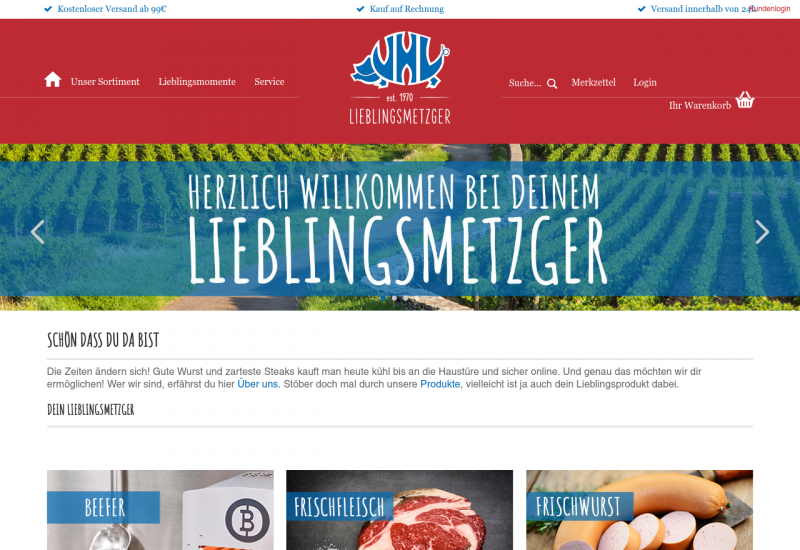800x550 pixels.
Task: Open the Frischfleisch category tile
Action: [x=399, y=510]
